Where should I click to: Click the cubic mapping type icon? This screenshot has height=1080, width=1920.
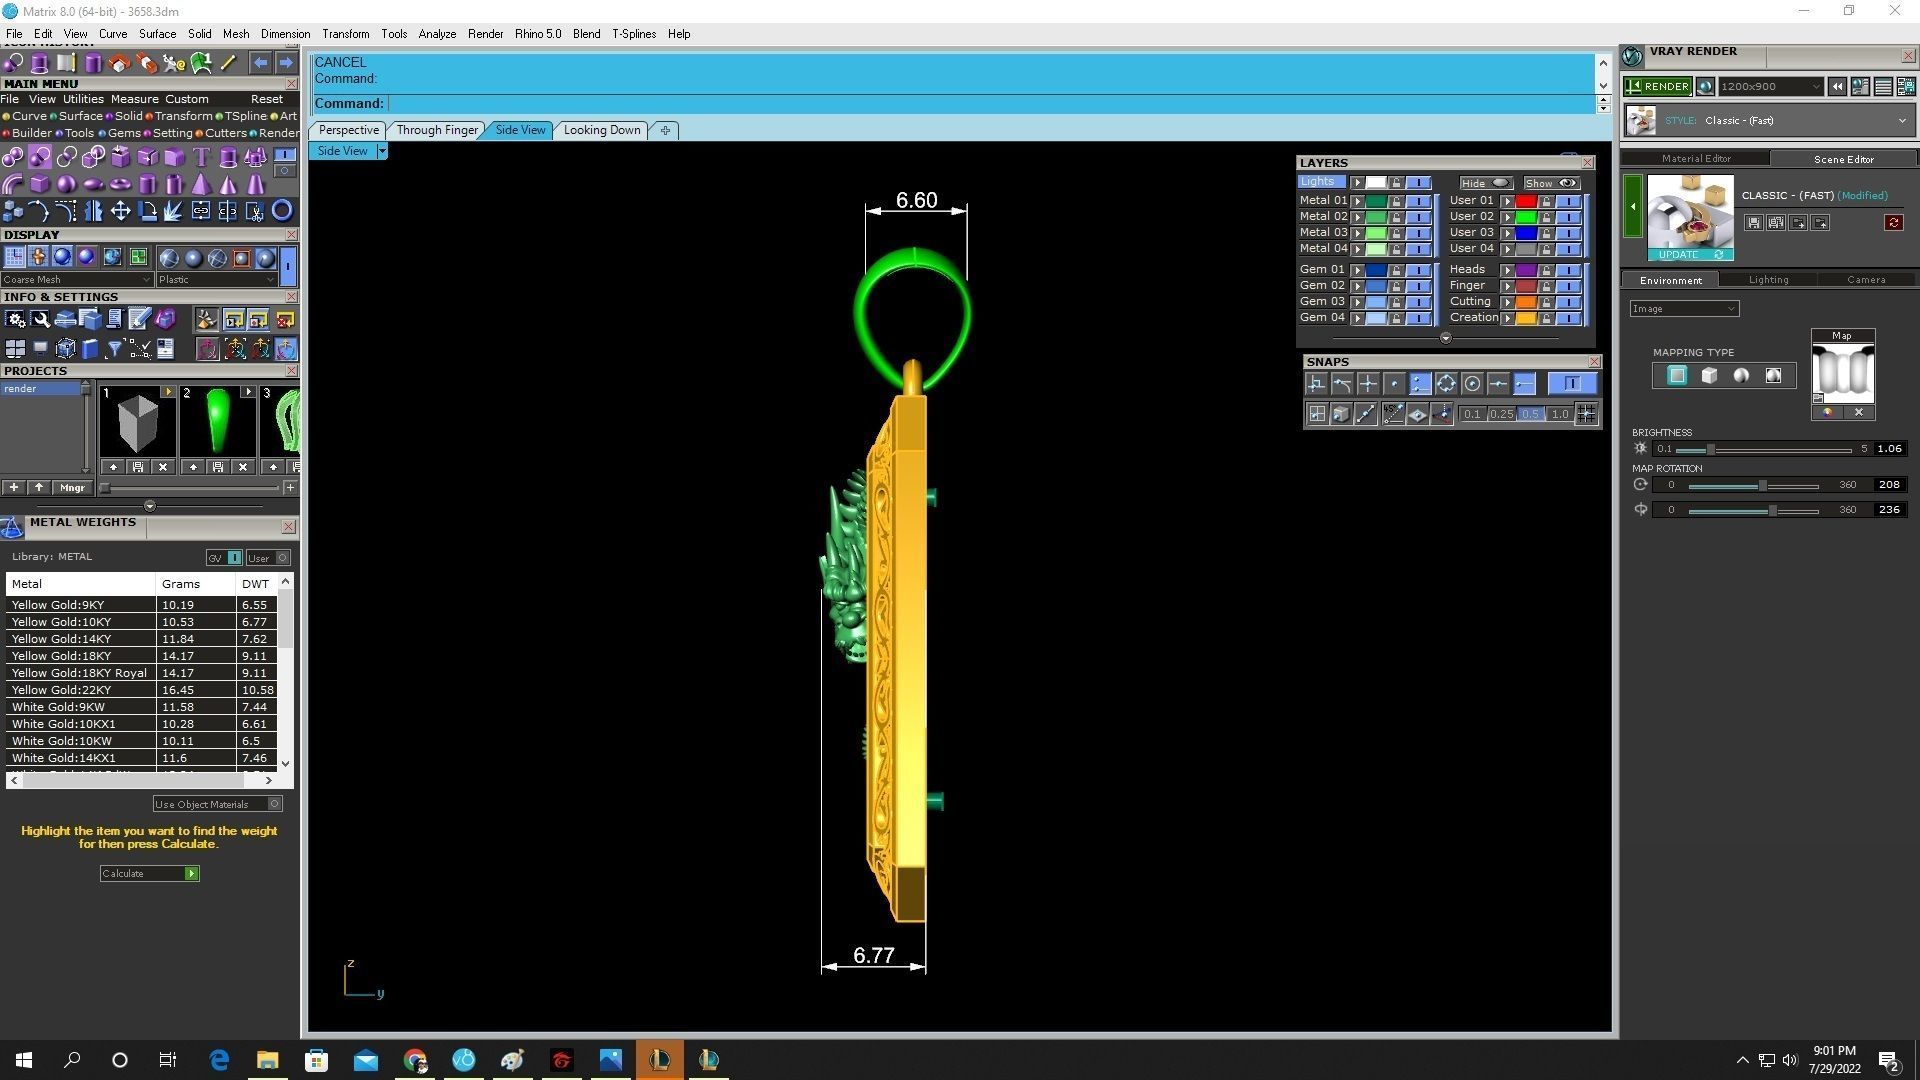(x=1709, y=375)
